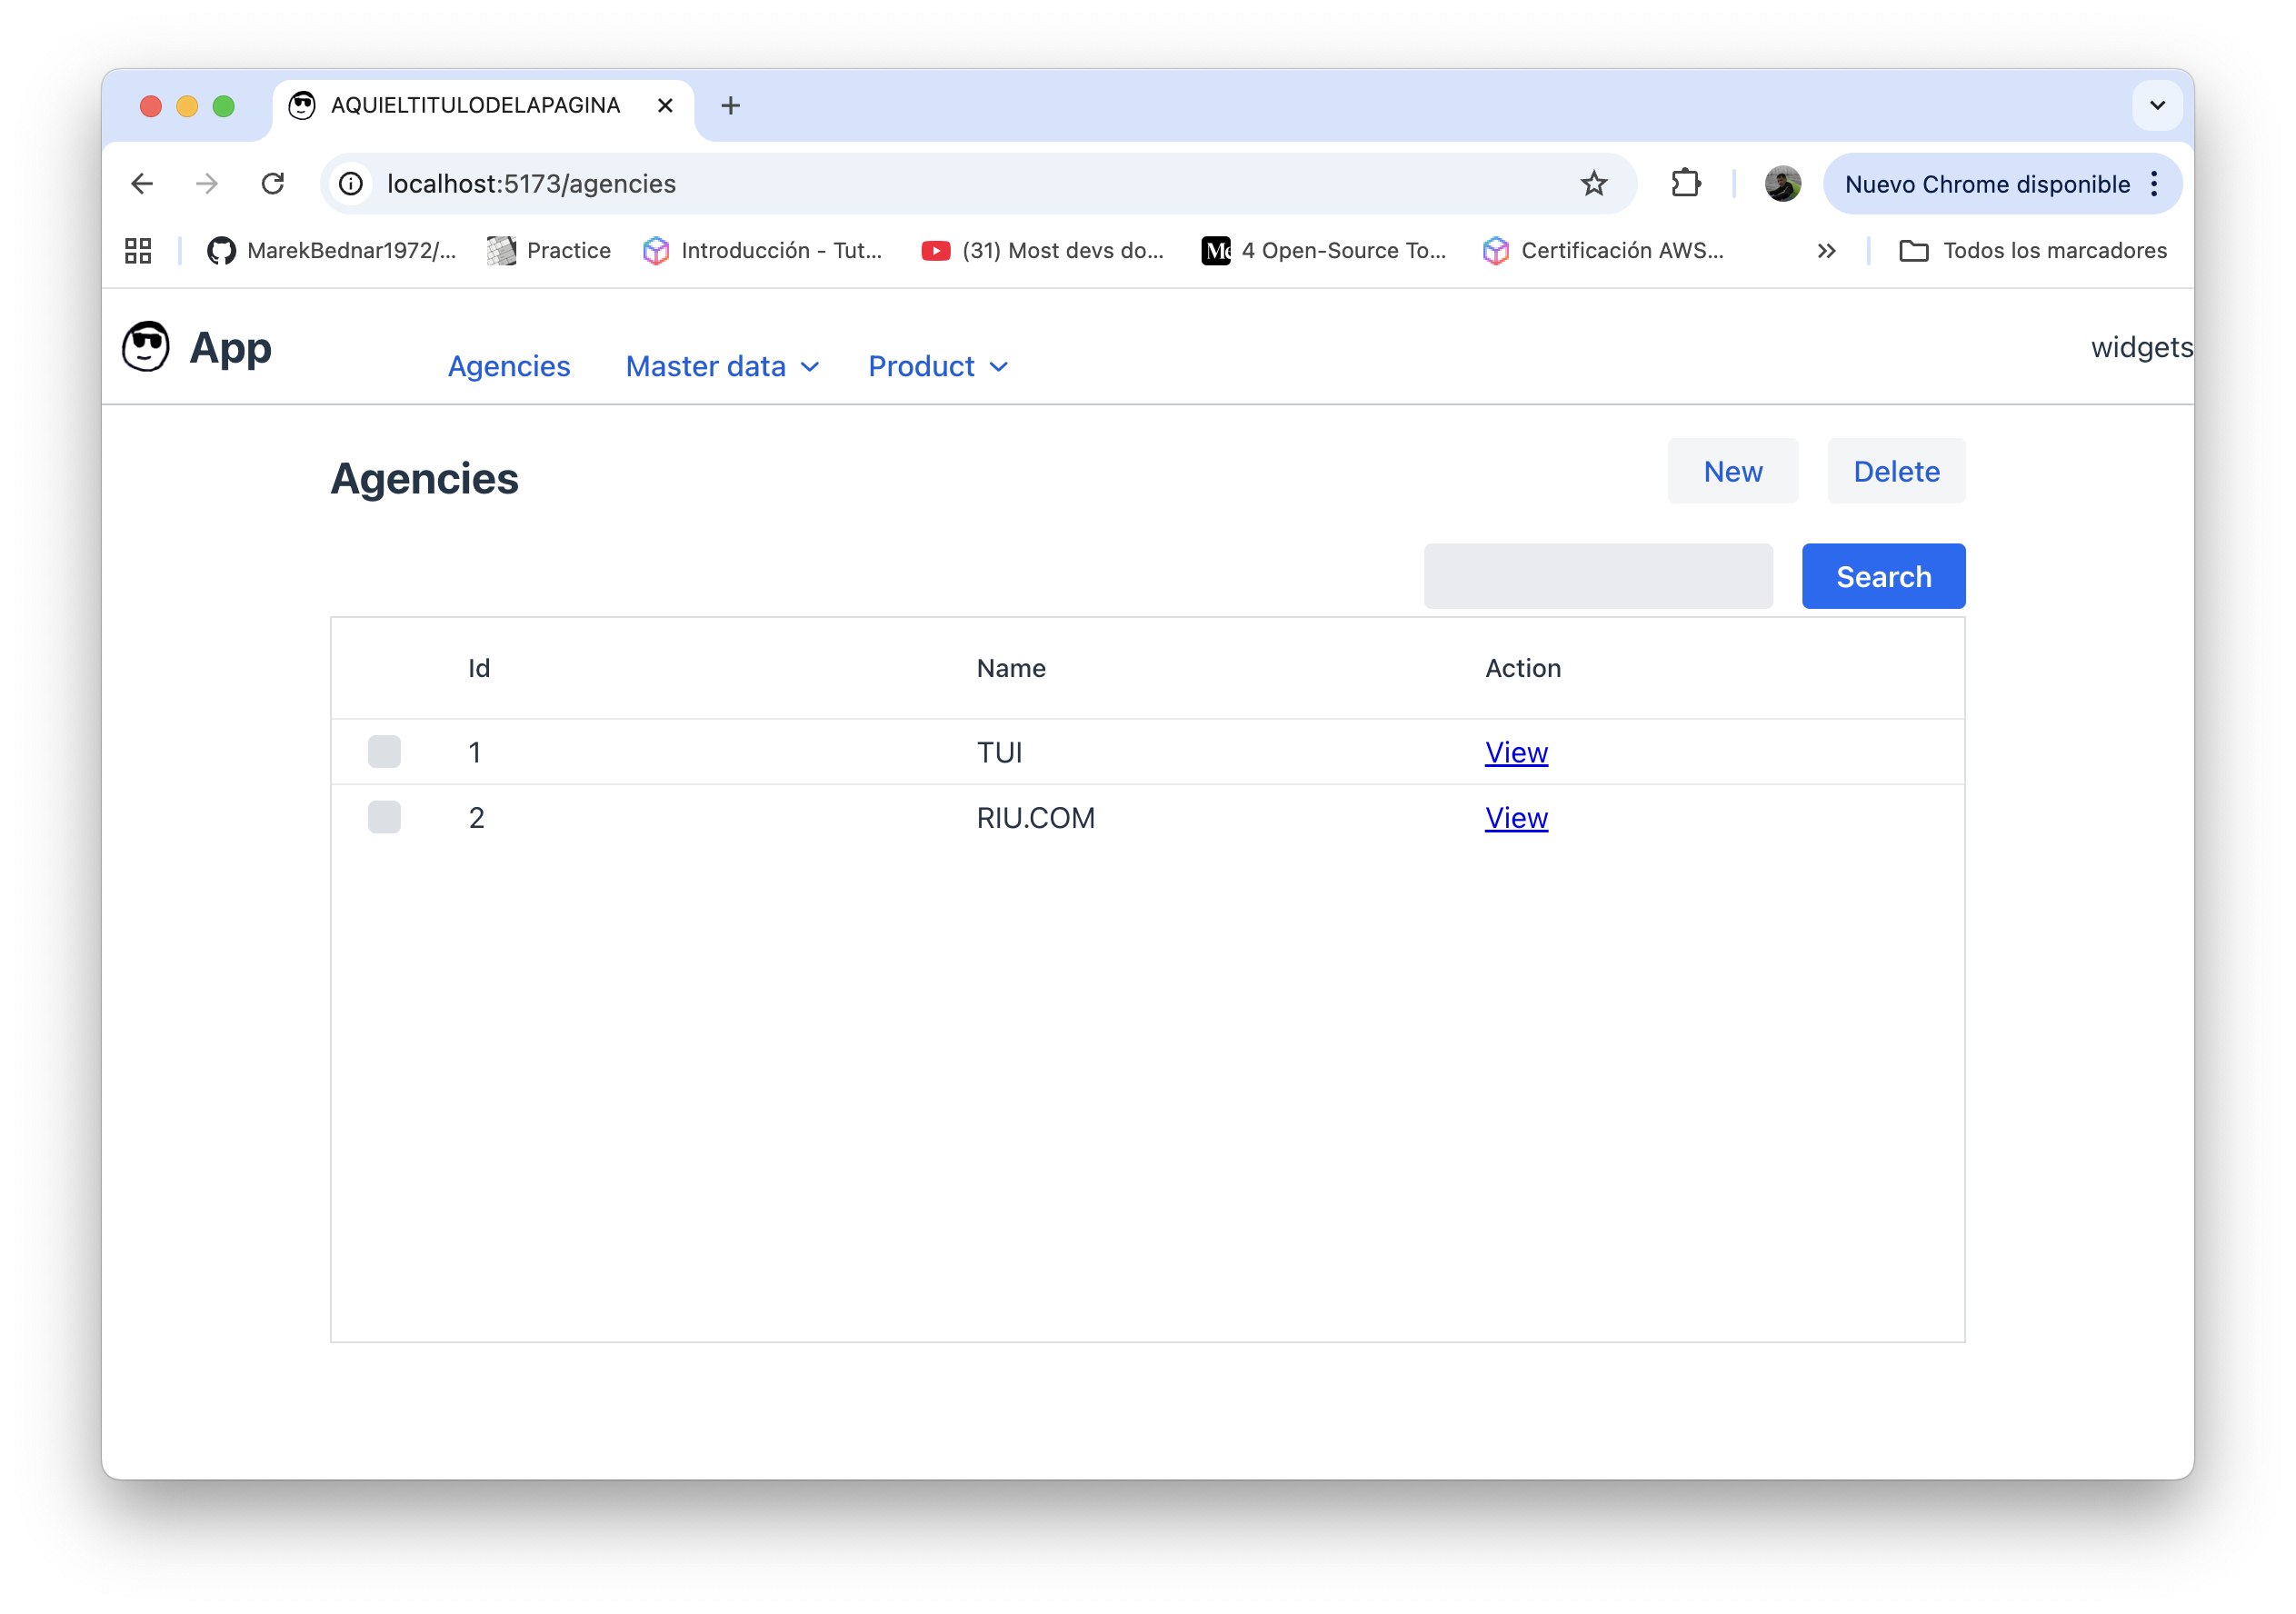Image resolution: width=2296 pixels, height=1614 pixels.
Task: Open the Product dropdown menu
Action: [937, 367]
